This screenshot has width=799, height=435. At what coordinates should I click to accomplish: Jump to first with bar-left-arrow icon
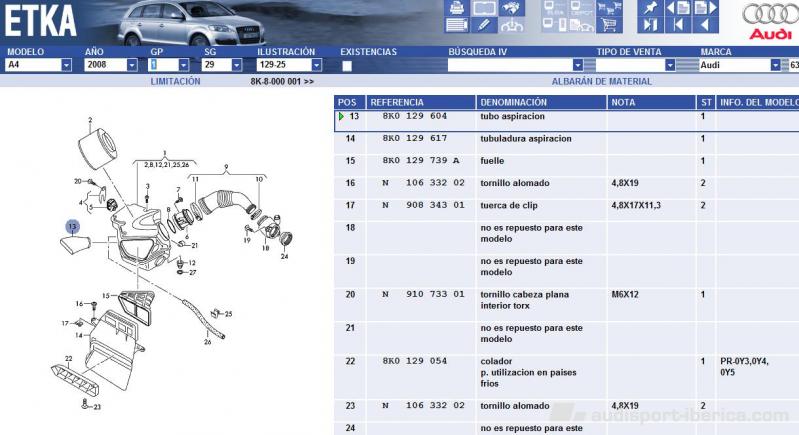(x=678, y=25)
